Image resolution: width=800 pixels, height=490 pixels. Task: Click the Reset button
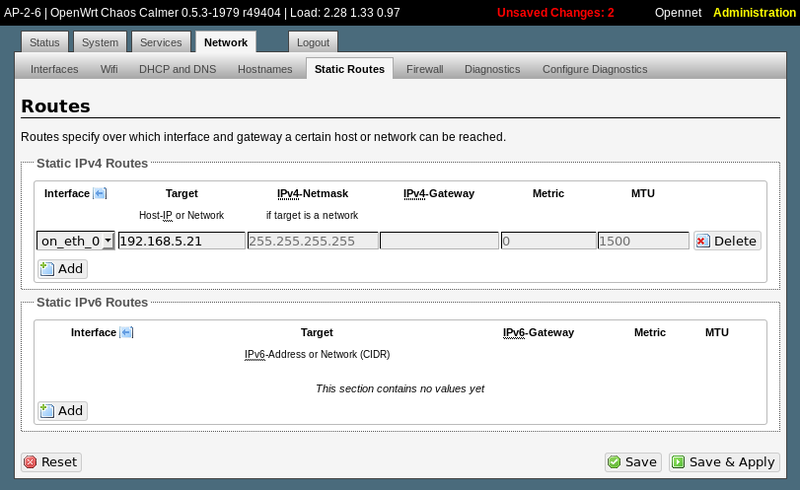[52, 462]
